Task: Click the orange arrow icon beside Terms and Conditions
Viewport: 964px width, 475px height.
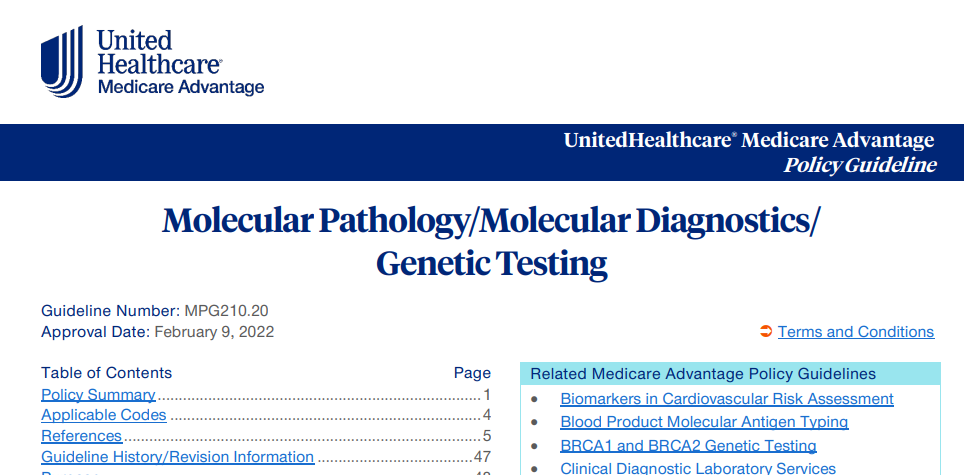Action: pyautogui.click(x=765, y=332)
